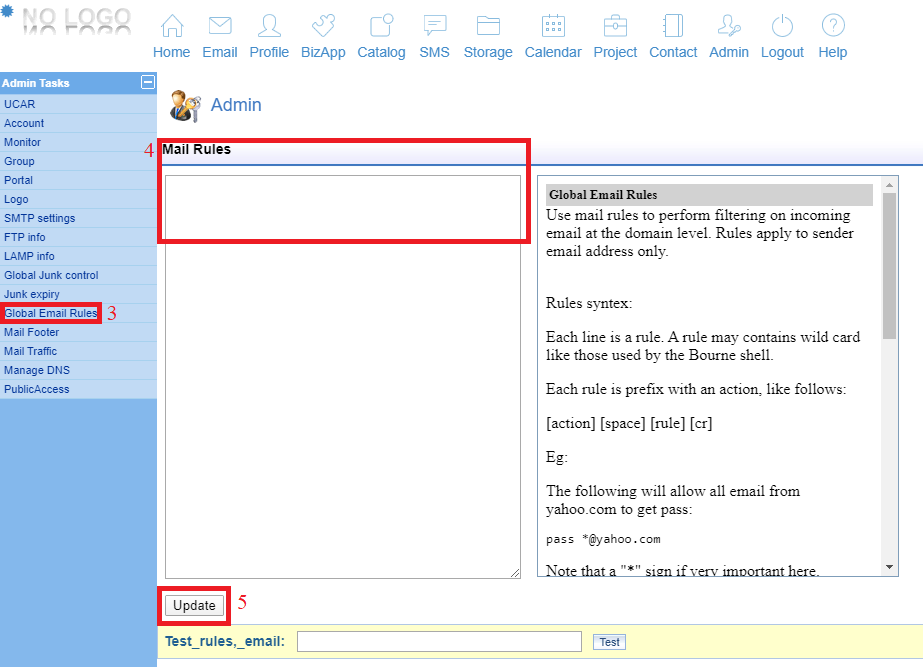Open the Profile person icon

269,27
